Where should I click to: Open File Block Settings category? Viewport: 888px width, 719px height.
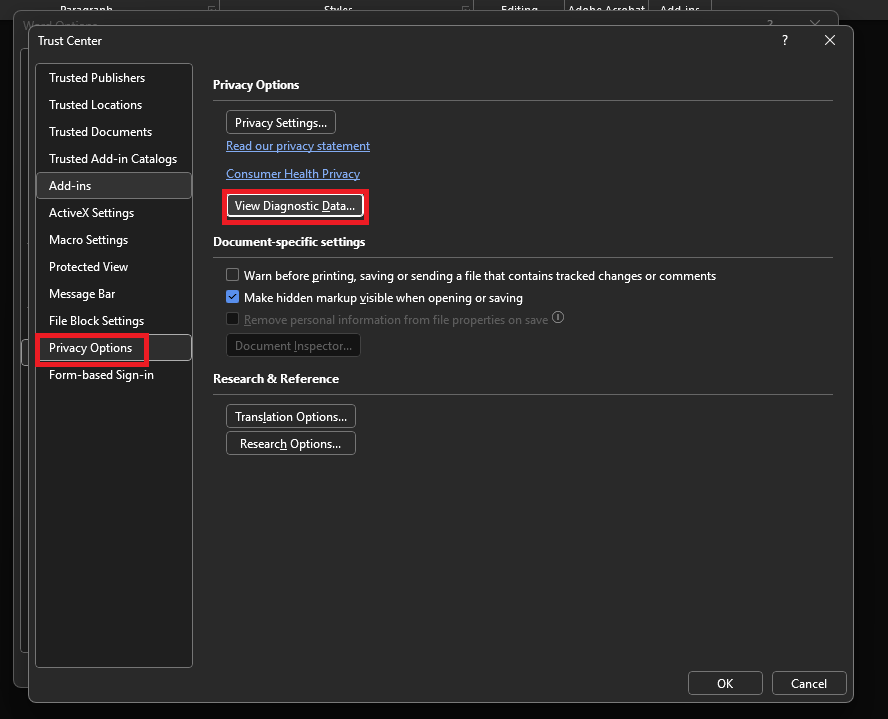pyautogui.click(x=96, y=321)
